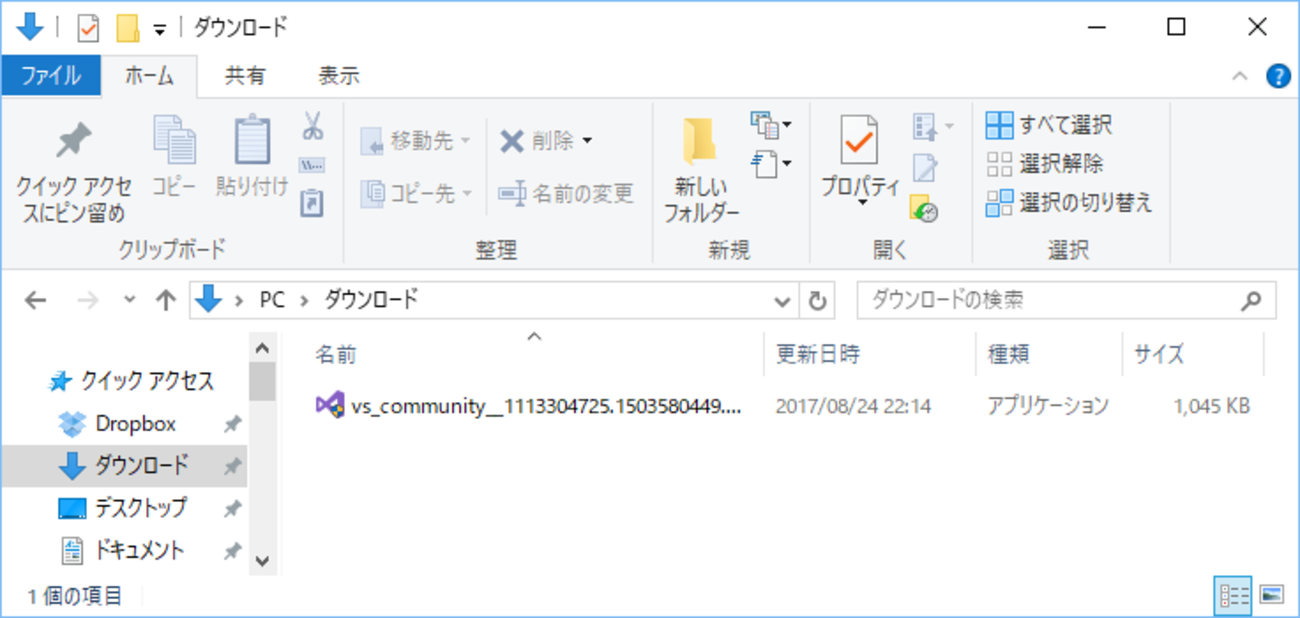
Task: Collapse the ribbon with the chevron
Action: coord(1240,76)
